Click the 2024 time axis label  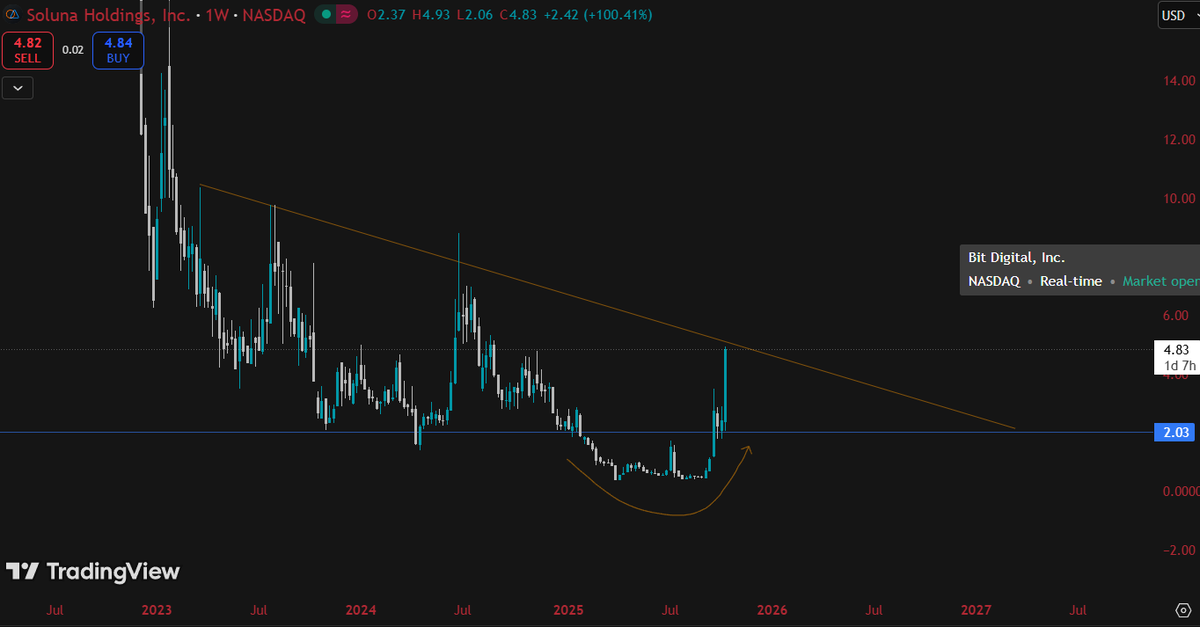(x=361, y=609)
